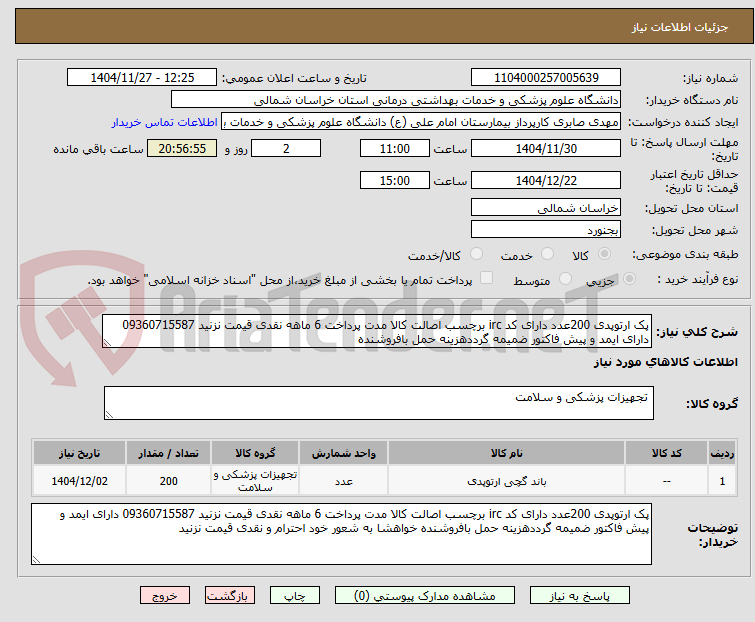The width and height of the screenshot is (755, 622).
Task: Click the unit cell عدد
Action: click(x=344, y=480)
